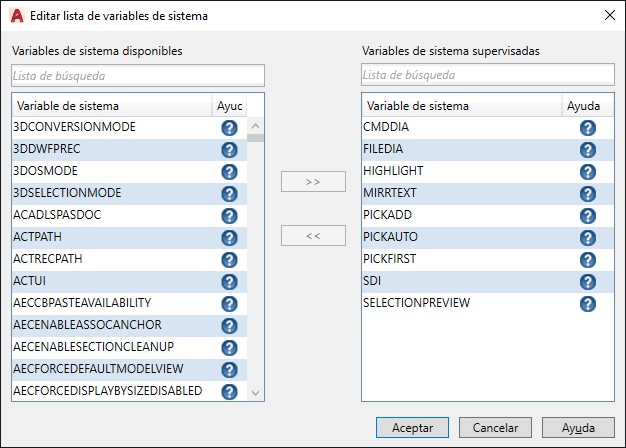
Task: Click the Ayuda button
Action: click(578, 427)
